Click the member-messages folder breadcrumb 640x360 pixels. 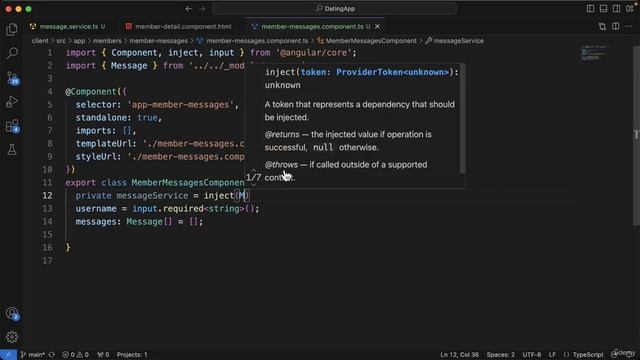158,41
